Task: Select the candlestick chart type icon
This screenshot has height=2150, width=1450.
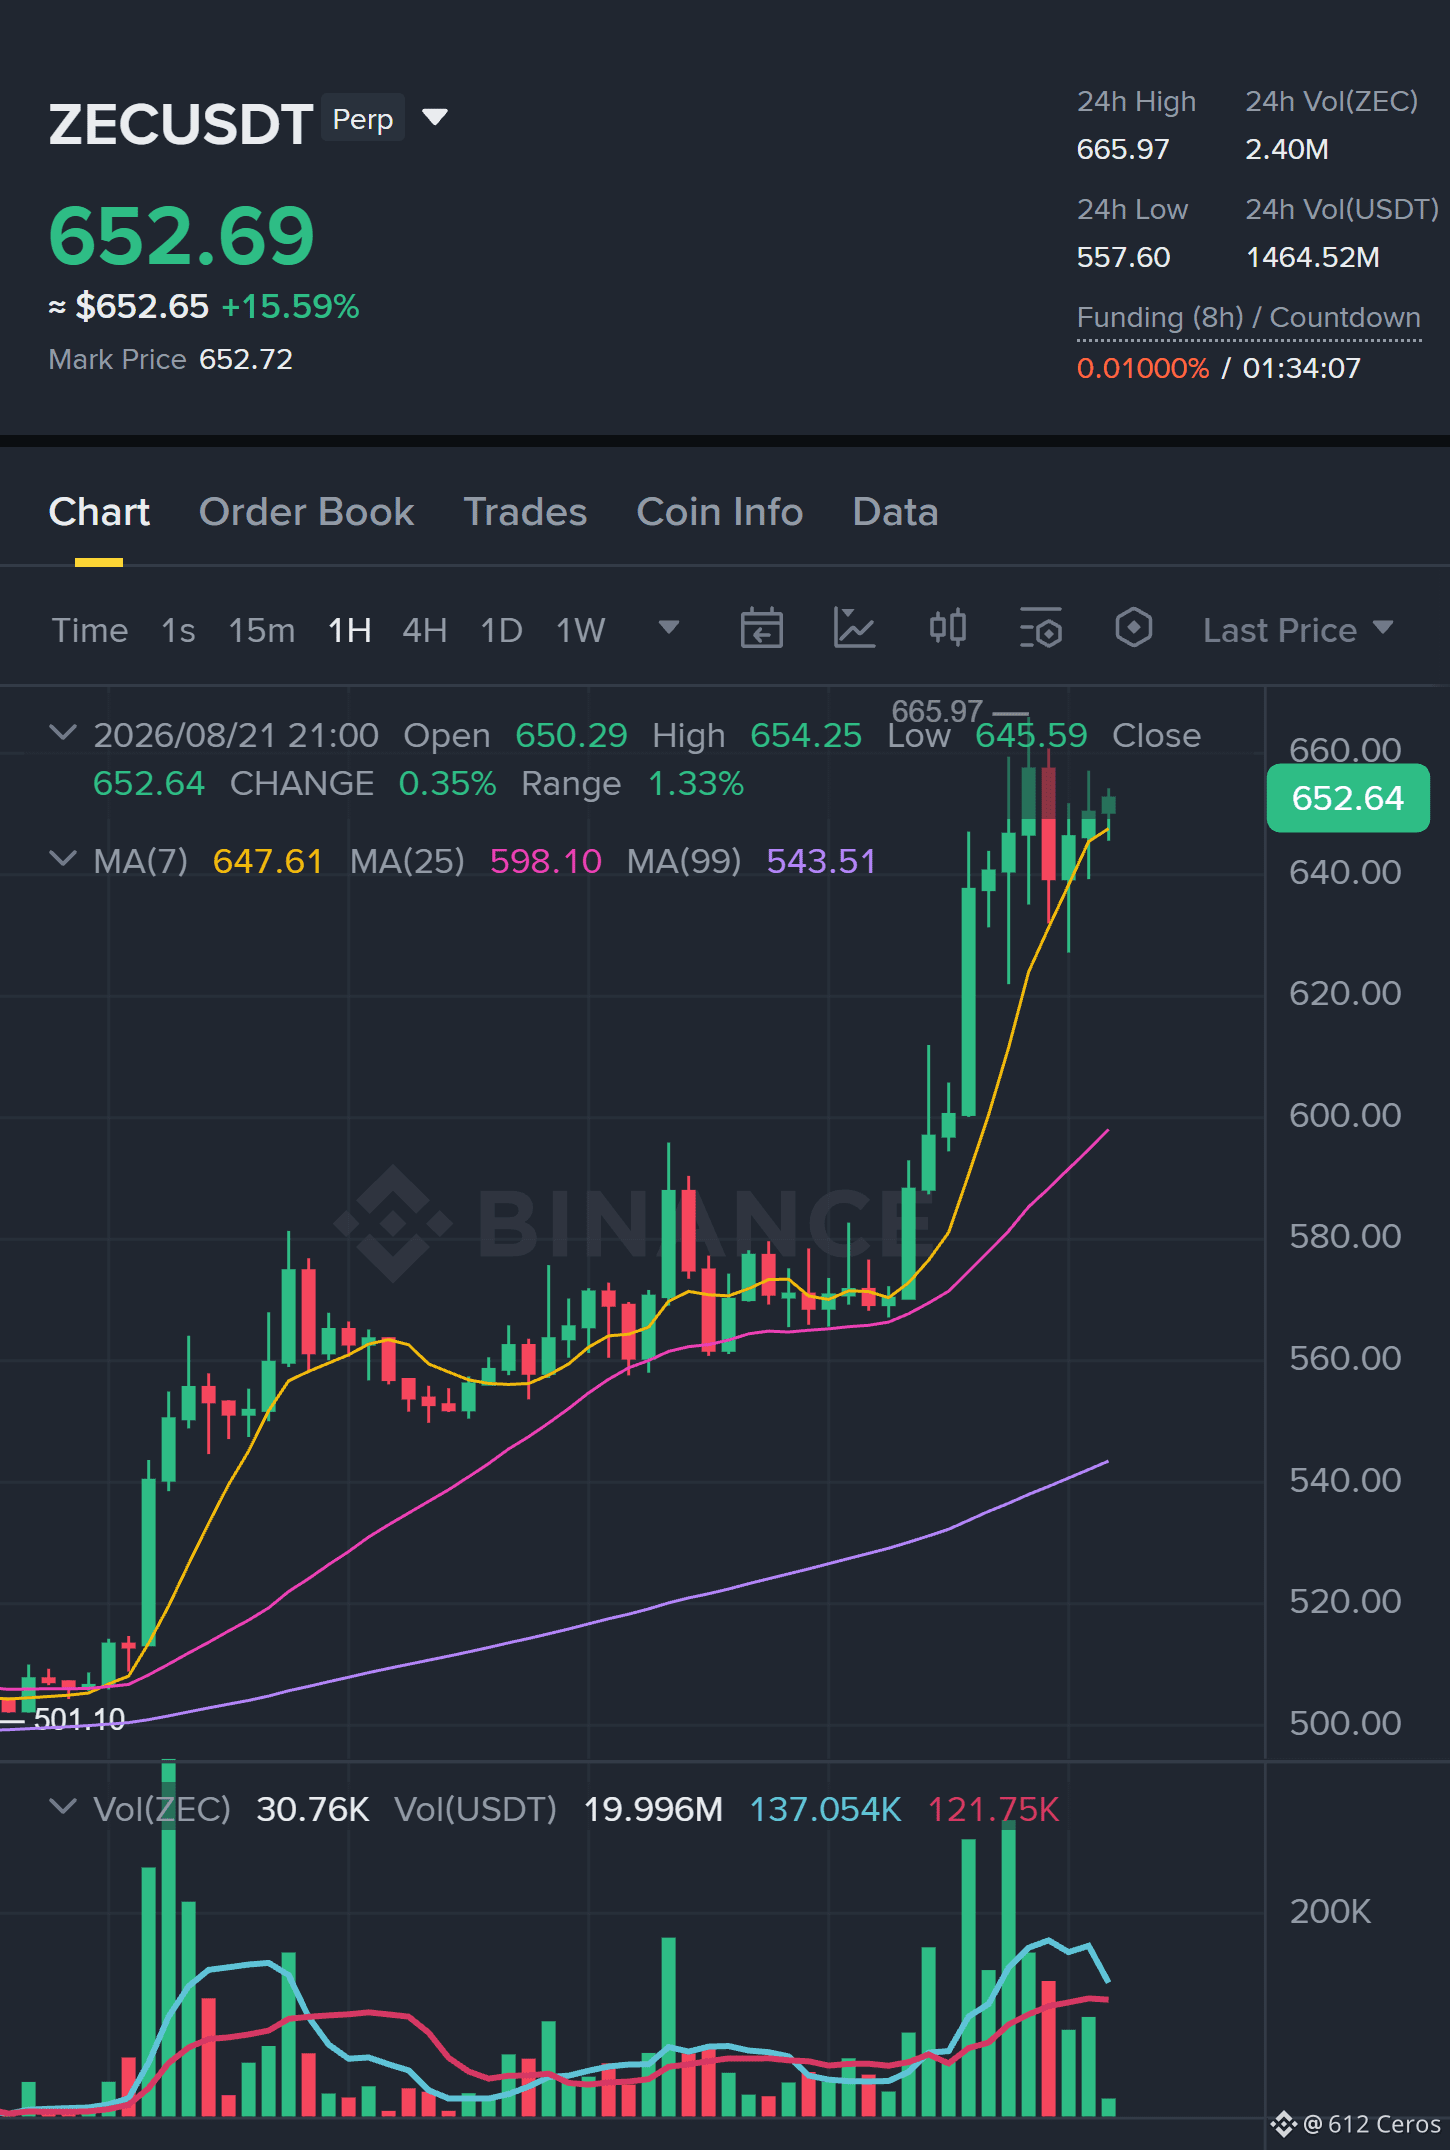Action: [x=948, y=629]
